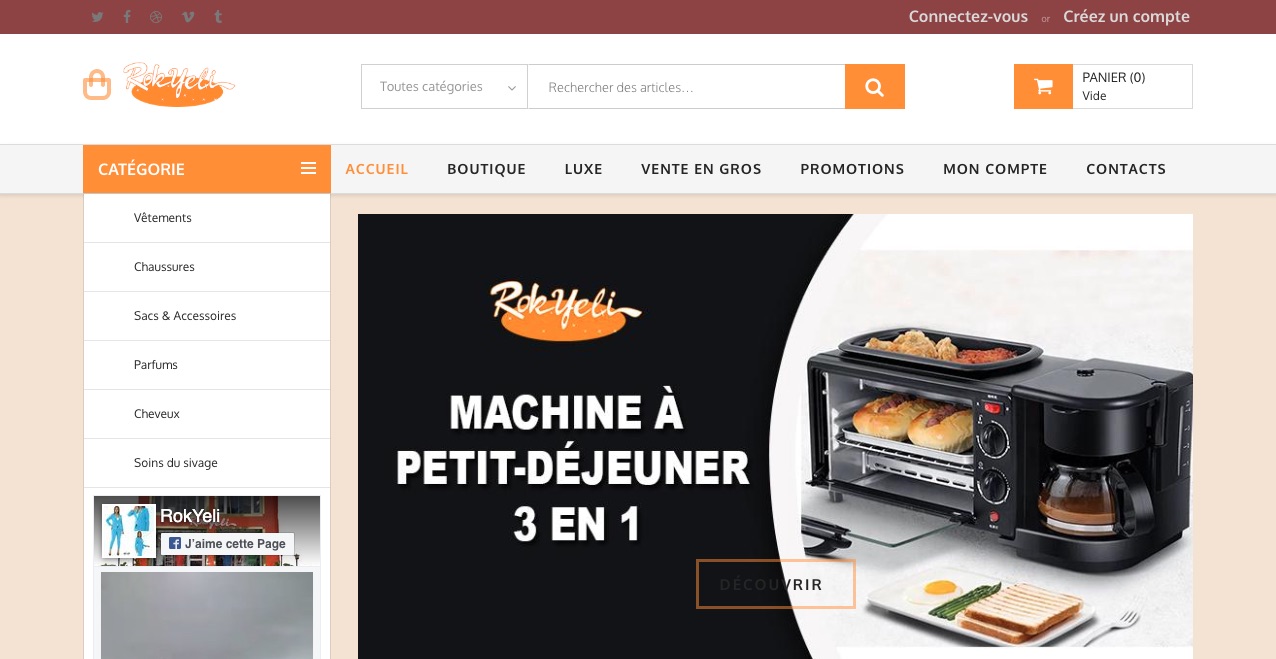Open the Dribbble social icon

(157, 17)
